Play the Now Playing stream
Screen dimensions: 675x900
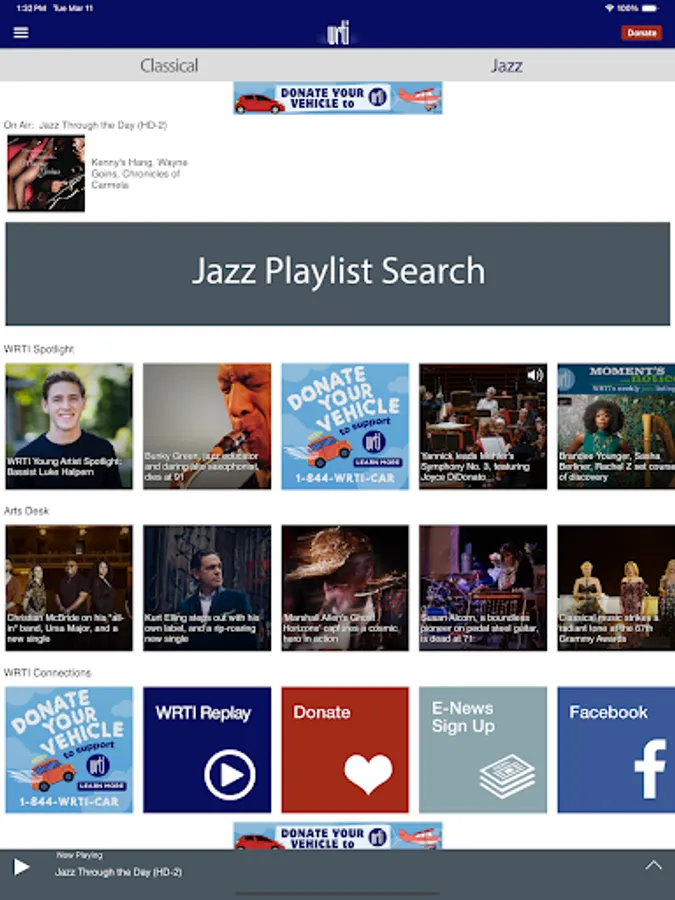click(21, 867)
